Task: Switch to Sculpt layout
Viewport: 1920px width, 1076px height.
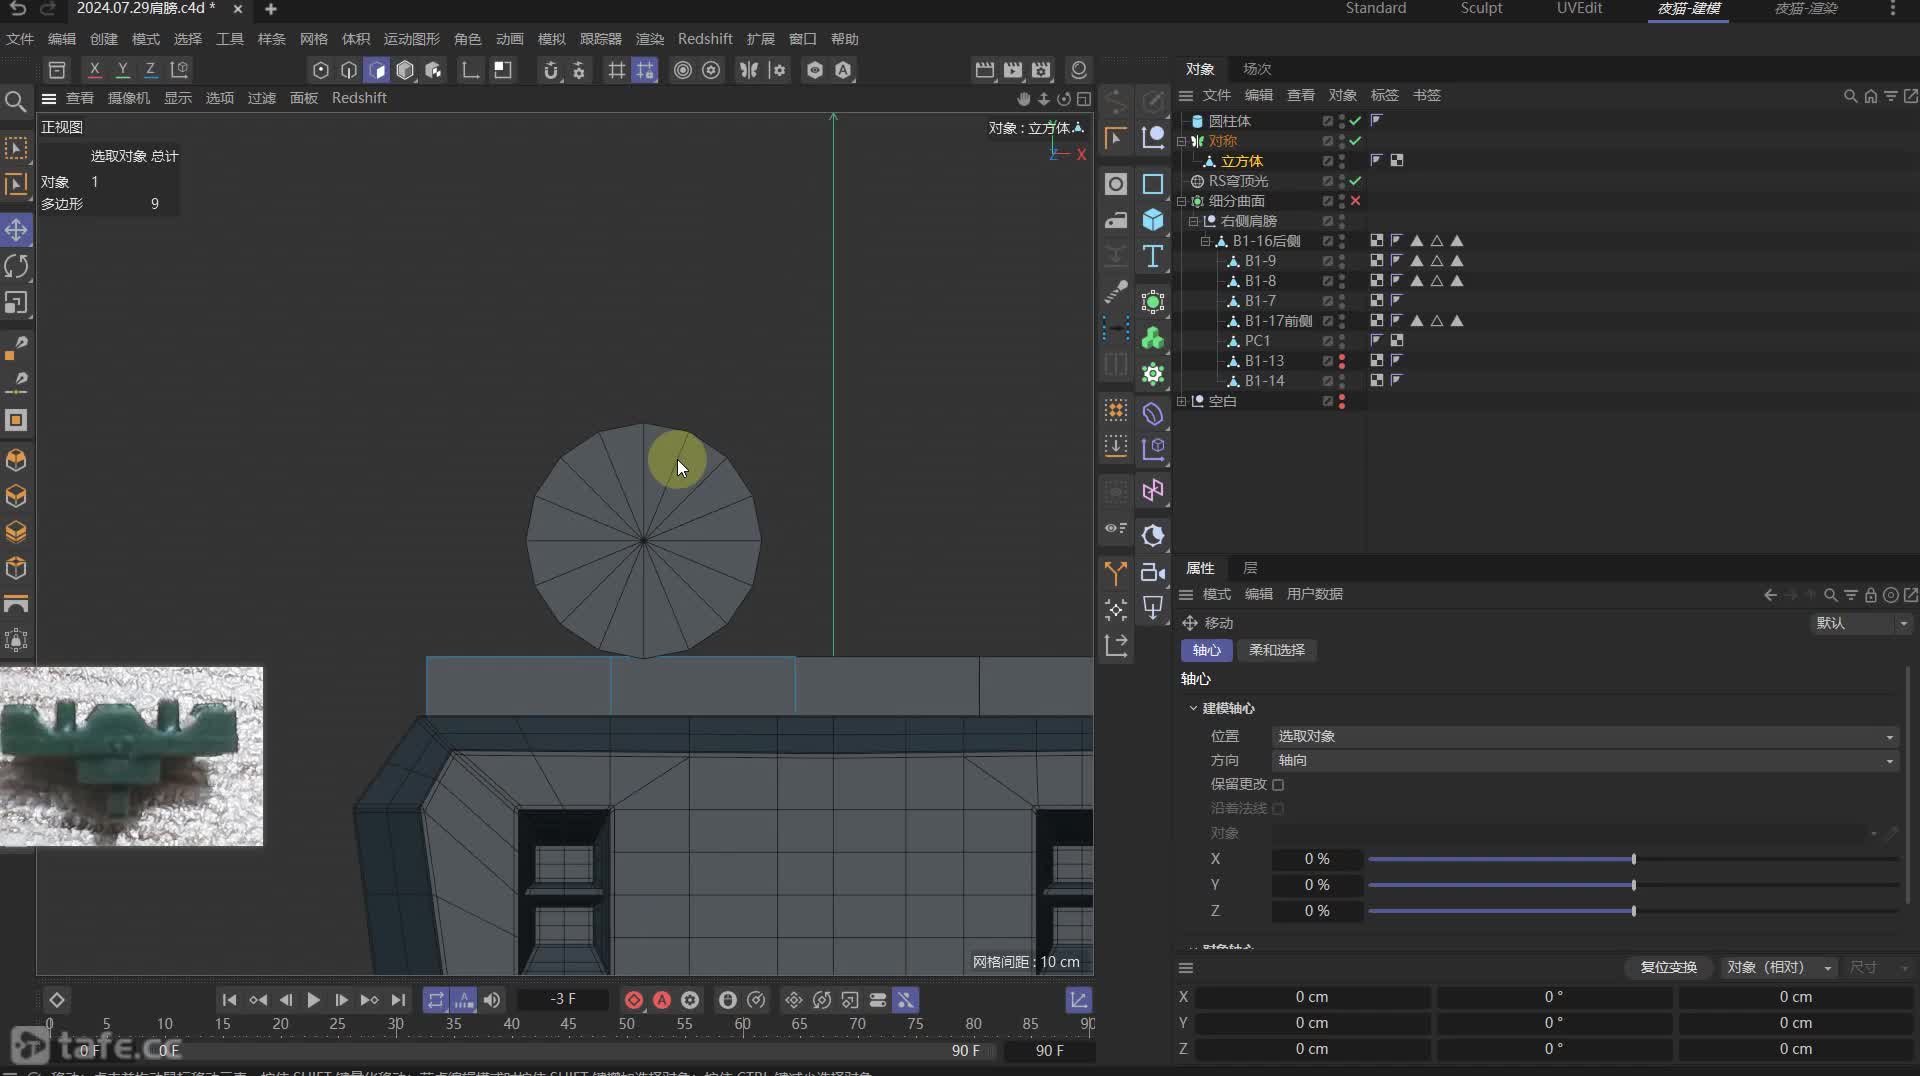Action: (x=1481, y=8)
